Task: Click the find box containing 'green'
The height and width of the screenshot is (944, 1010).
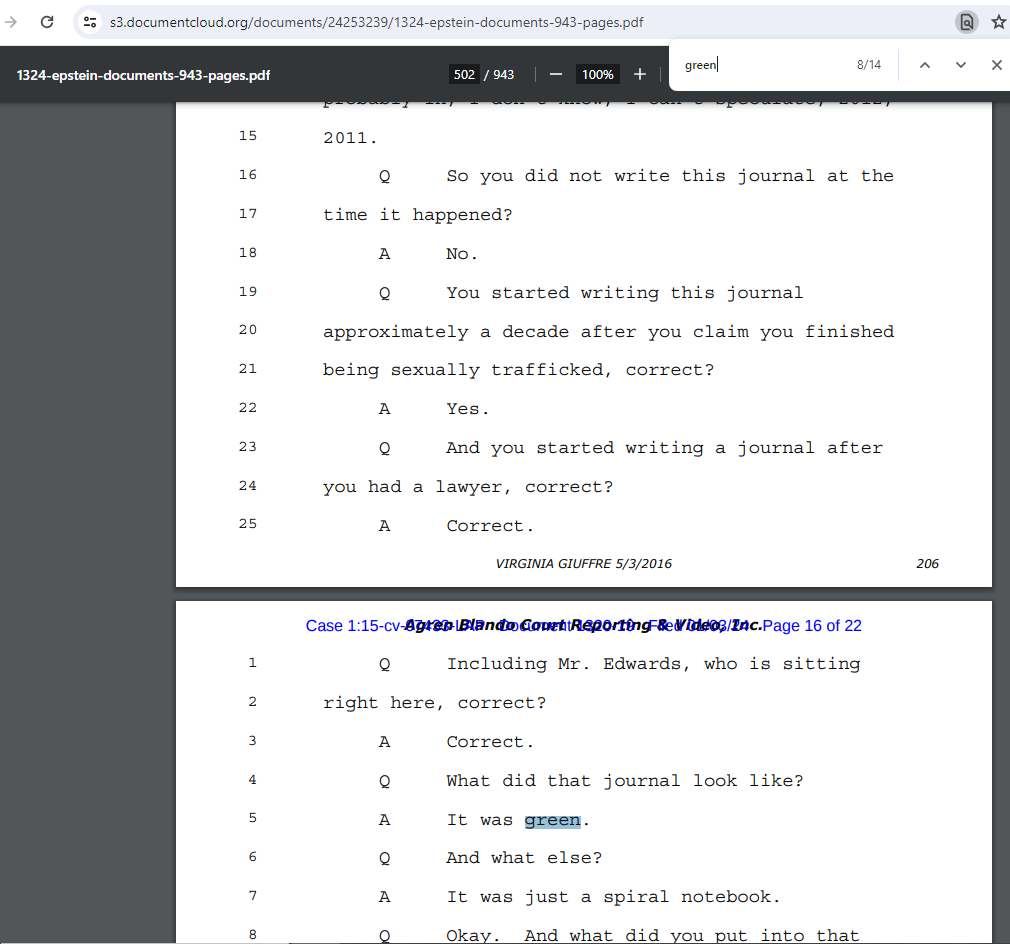Action: [763, 65]
